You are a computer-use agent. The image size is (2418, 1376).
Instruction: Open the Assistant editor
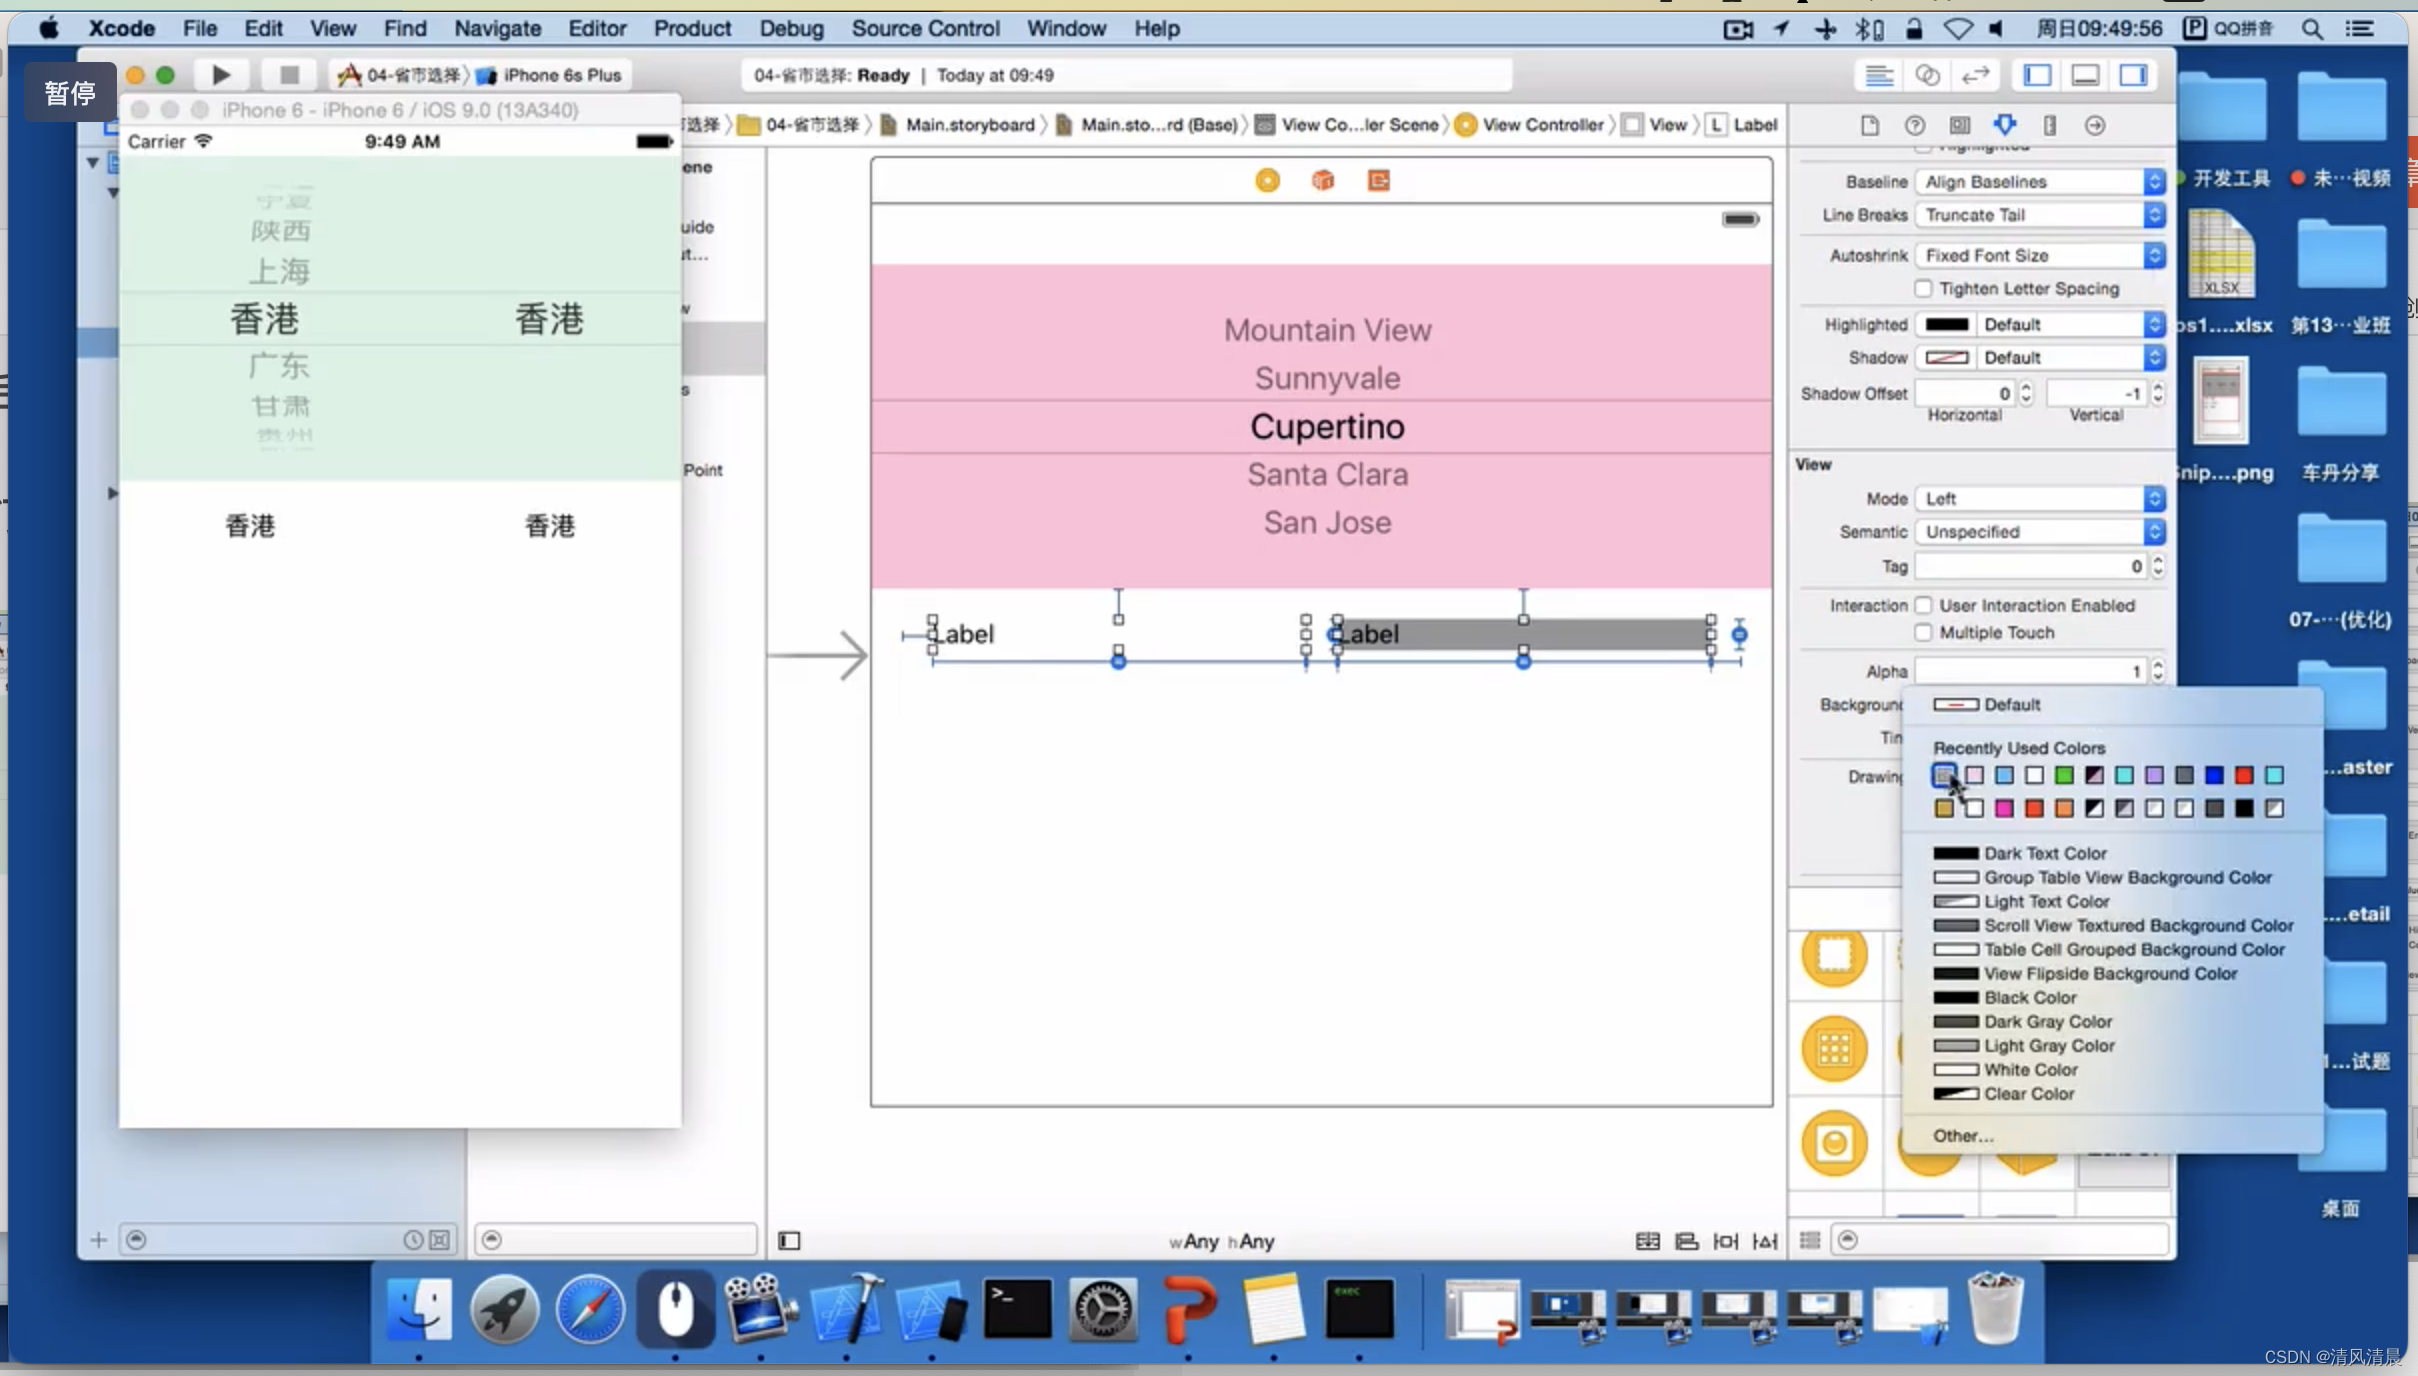pyautogui.click(x=1927, y=75)
